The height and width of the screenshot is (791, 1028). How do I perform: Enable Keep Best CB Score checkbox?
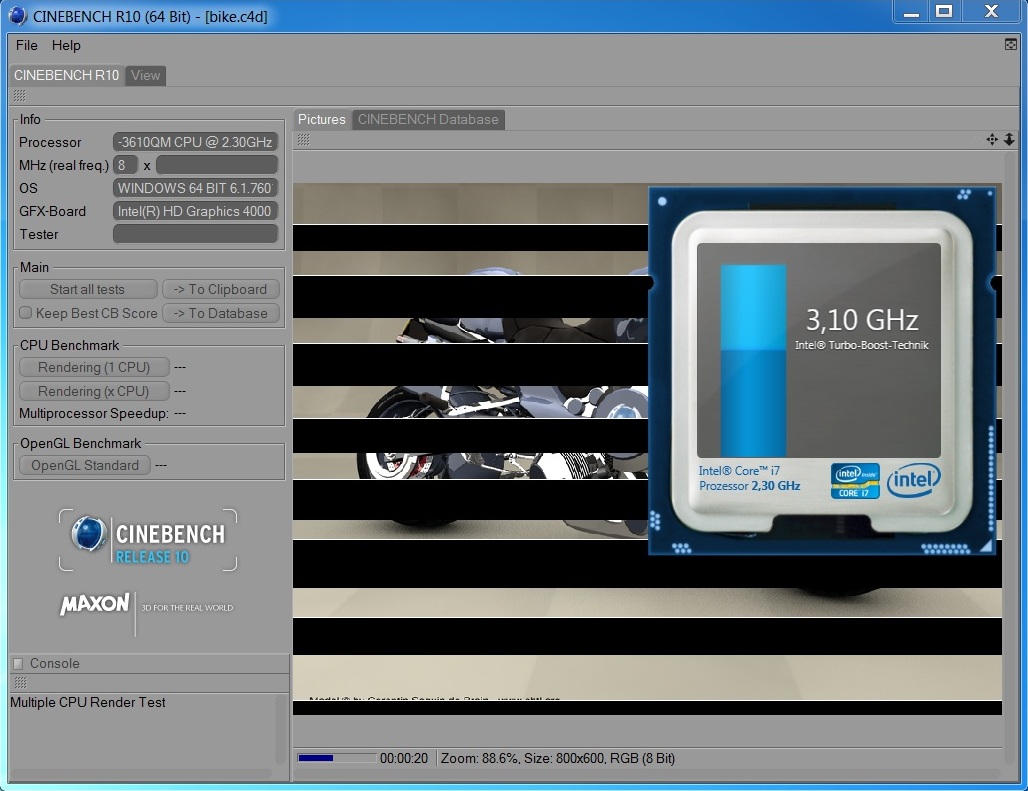point(26,313)
